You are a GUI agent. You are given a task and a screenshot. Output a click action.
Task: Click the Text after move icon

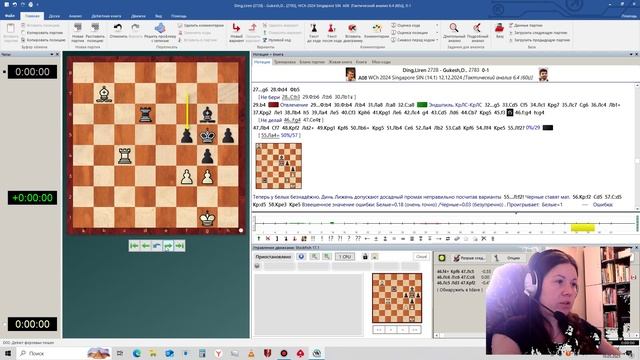[x=331, y=28]
